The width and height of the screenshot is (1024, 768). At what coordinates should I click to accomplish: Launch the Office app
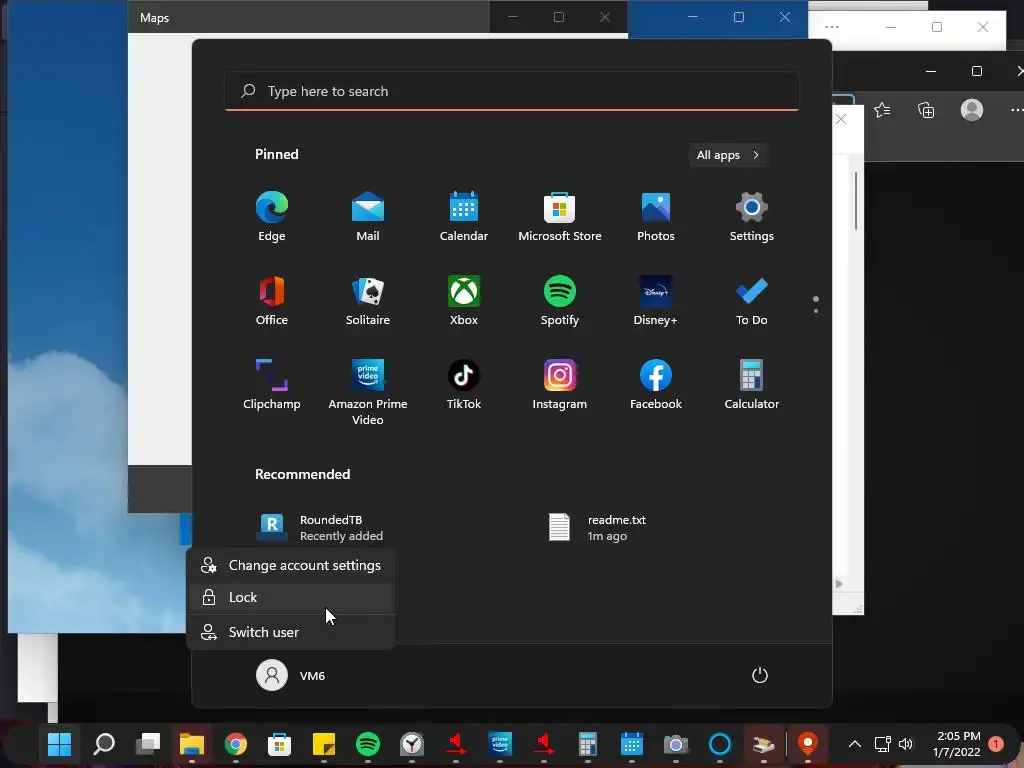(272, 300)
